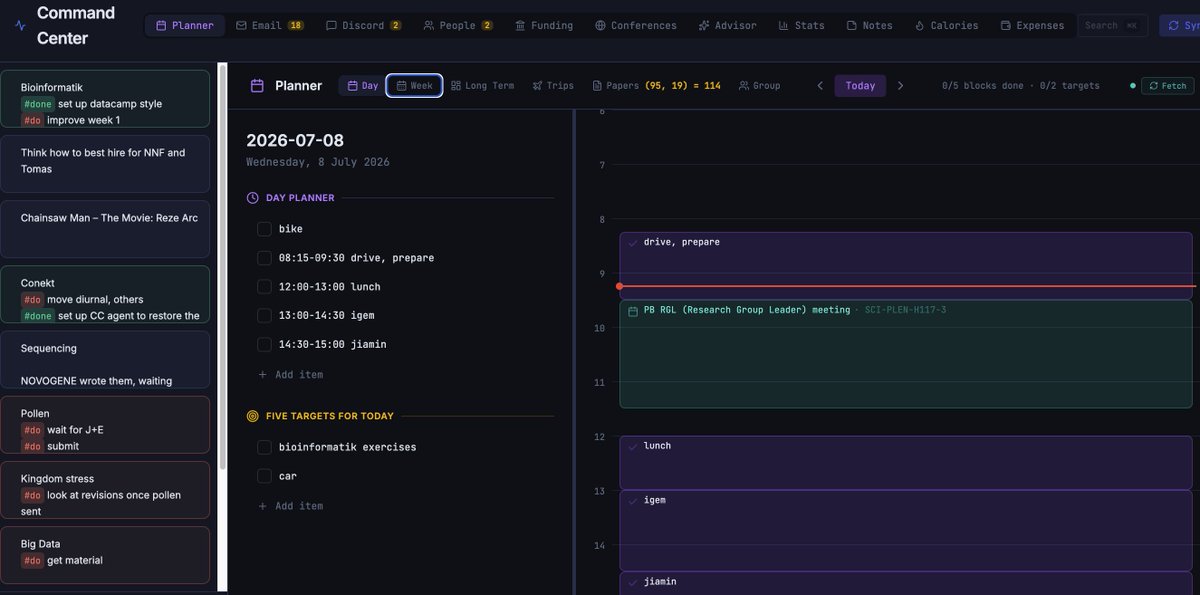Click the calendar icon on PB RGL meeting

(x=633, y=311)
